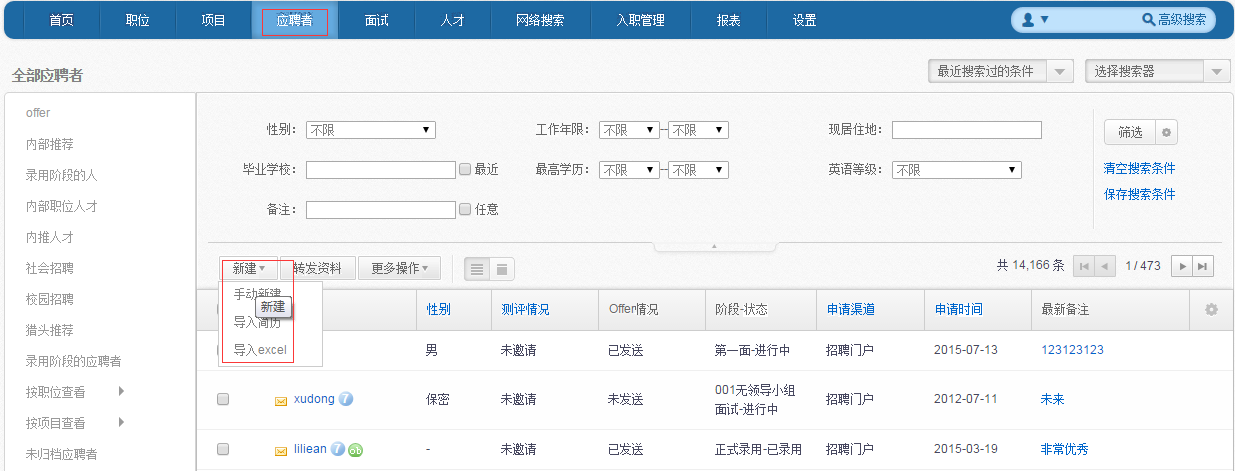
Task: Open the 报表 tab
Action: [729, 20]
